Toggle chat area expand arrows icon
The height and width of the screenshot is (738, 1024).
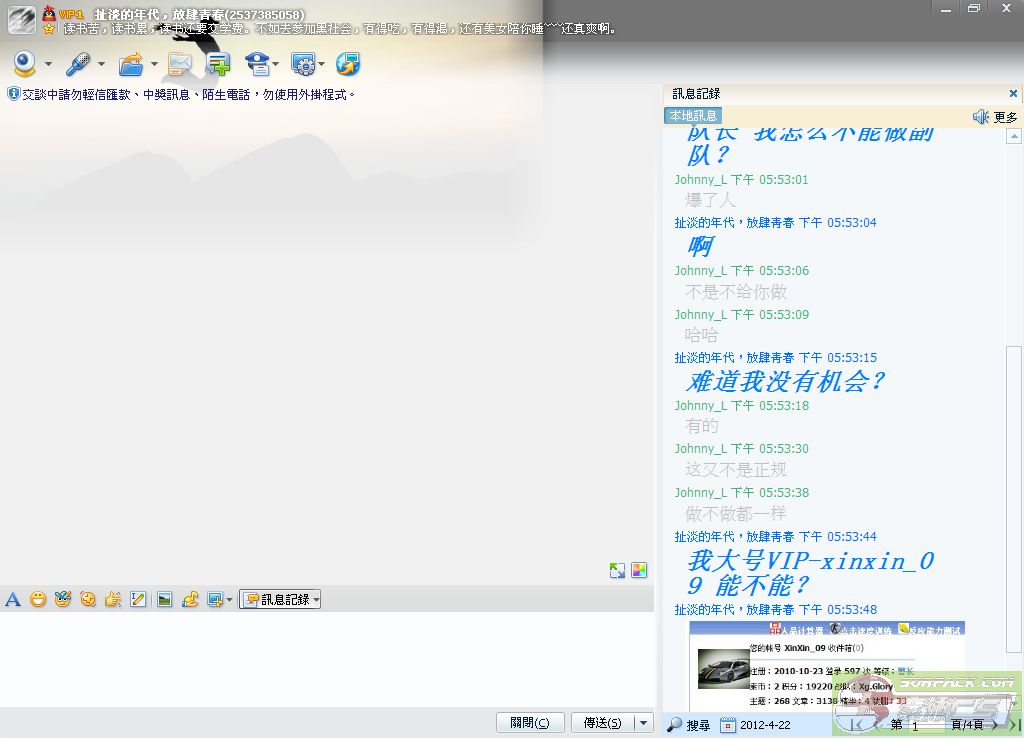click(617, 571)
